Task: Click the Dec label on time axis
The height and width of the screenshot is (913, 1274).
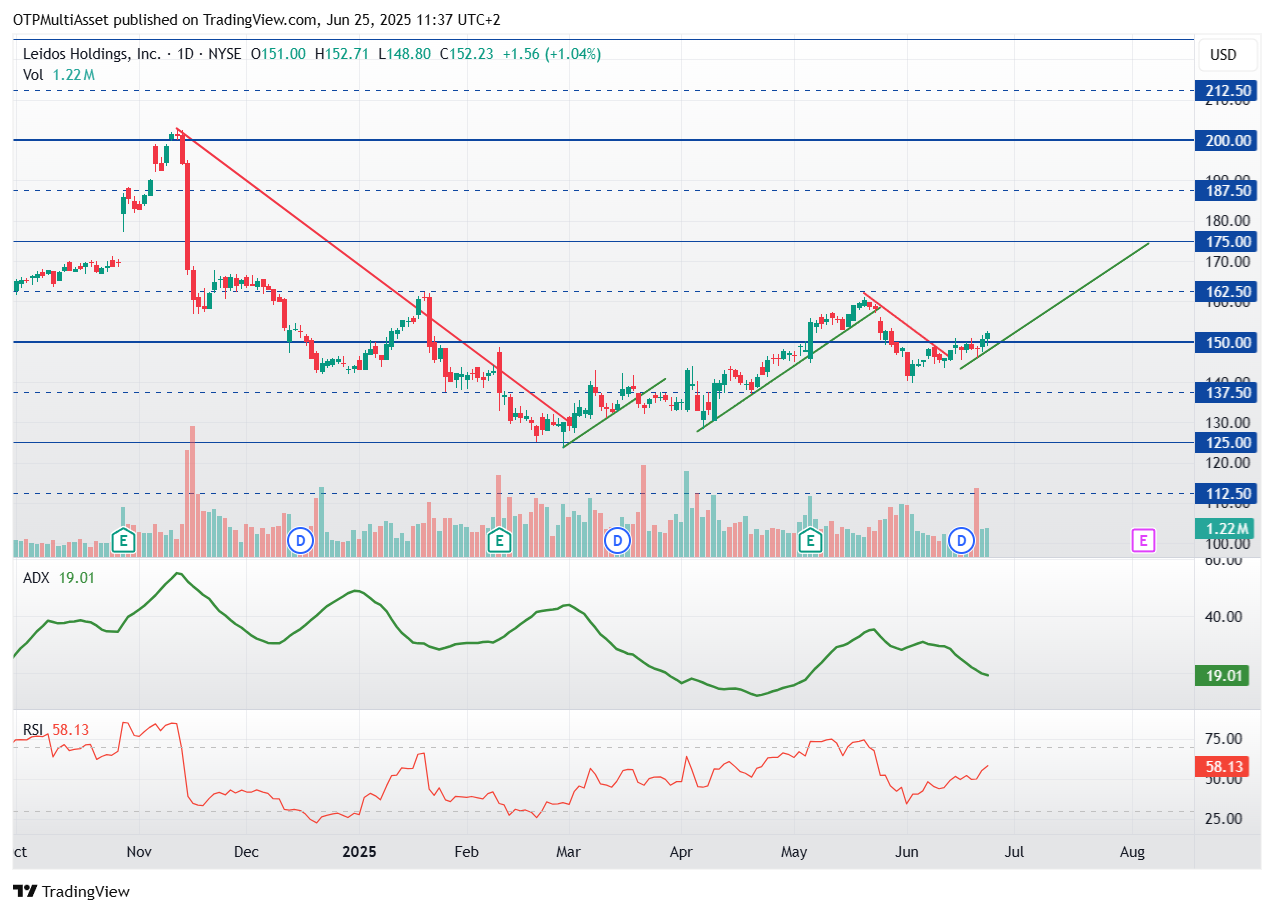Action: pyautogui.click(x=246, y=852)
